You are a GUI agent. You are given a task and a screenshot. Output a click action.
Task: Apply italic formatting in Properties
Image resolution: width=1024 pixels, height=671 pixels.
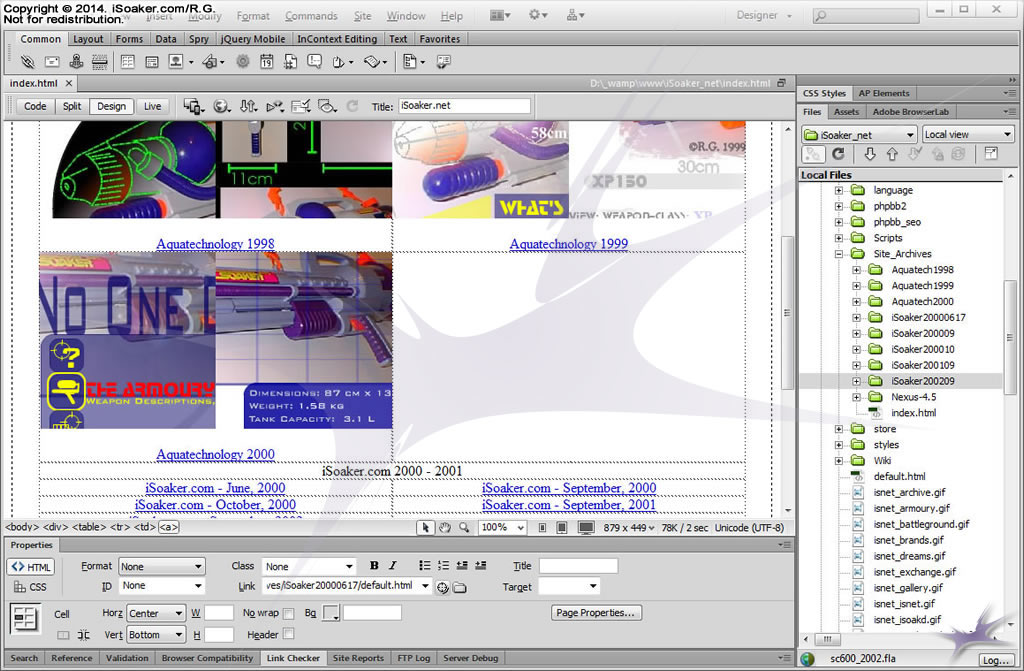(392, 566)
